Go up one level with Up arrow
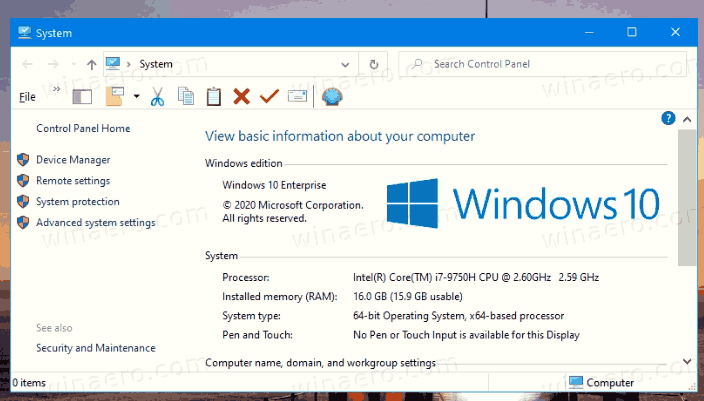The image size is (704, 401). pyautogui.click(x=92, y=65)
